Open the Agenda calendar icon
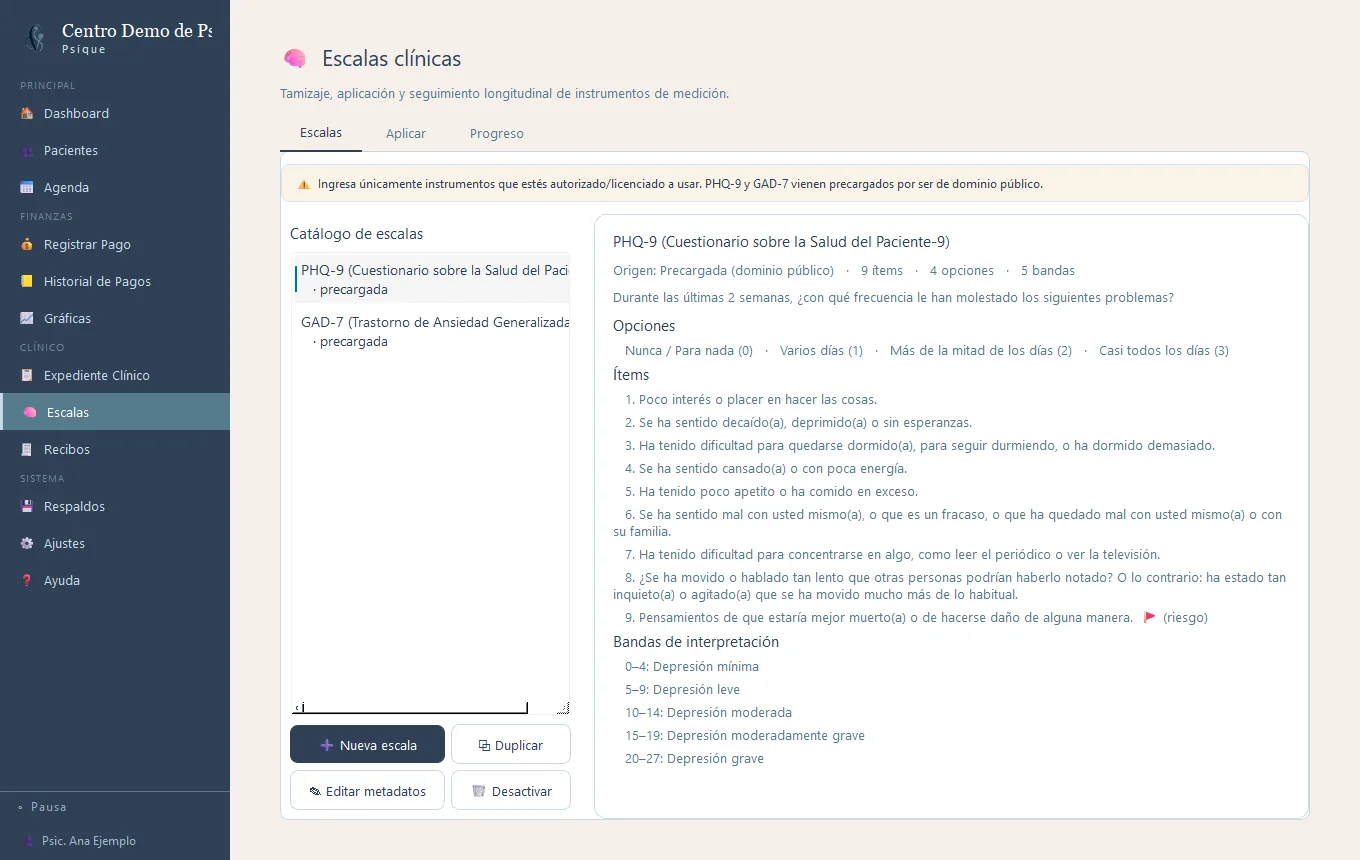 pyautogui.click(x=27, y=188)
